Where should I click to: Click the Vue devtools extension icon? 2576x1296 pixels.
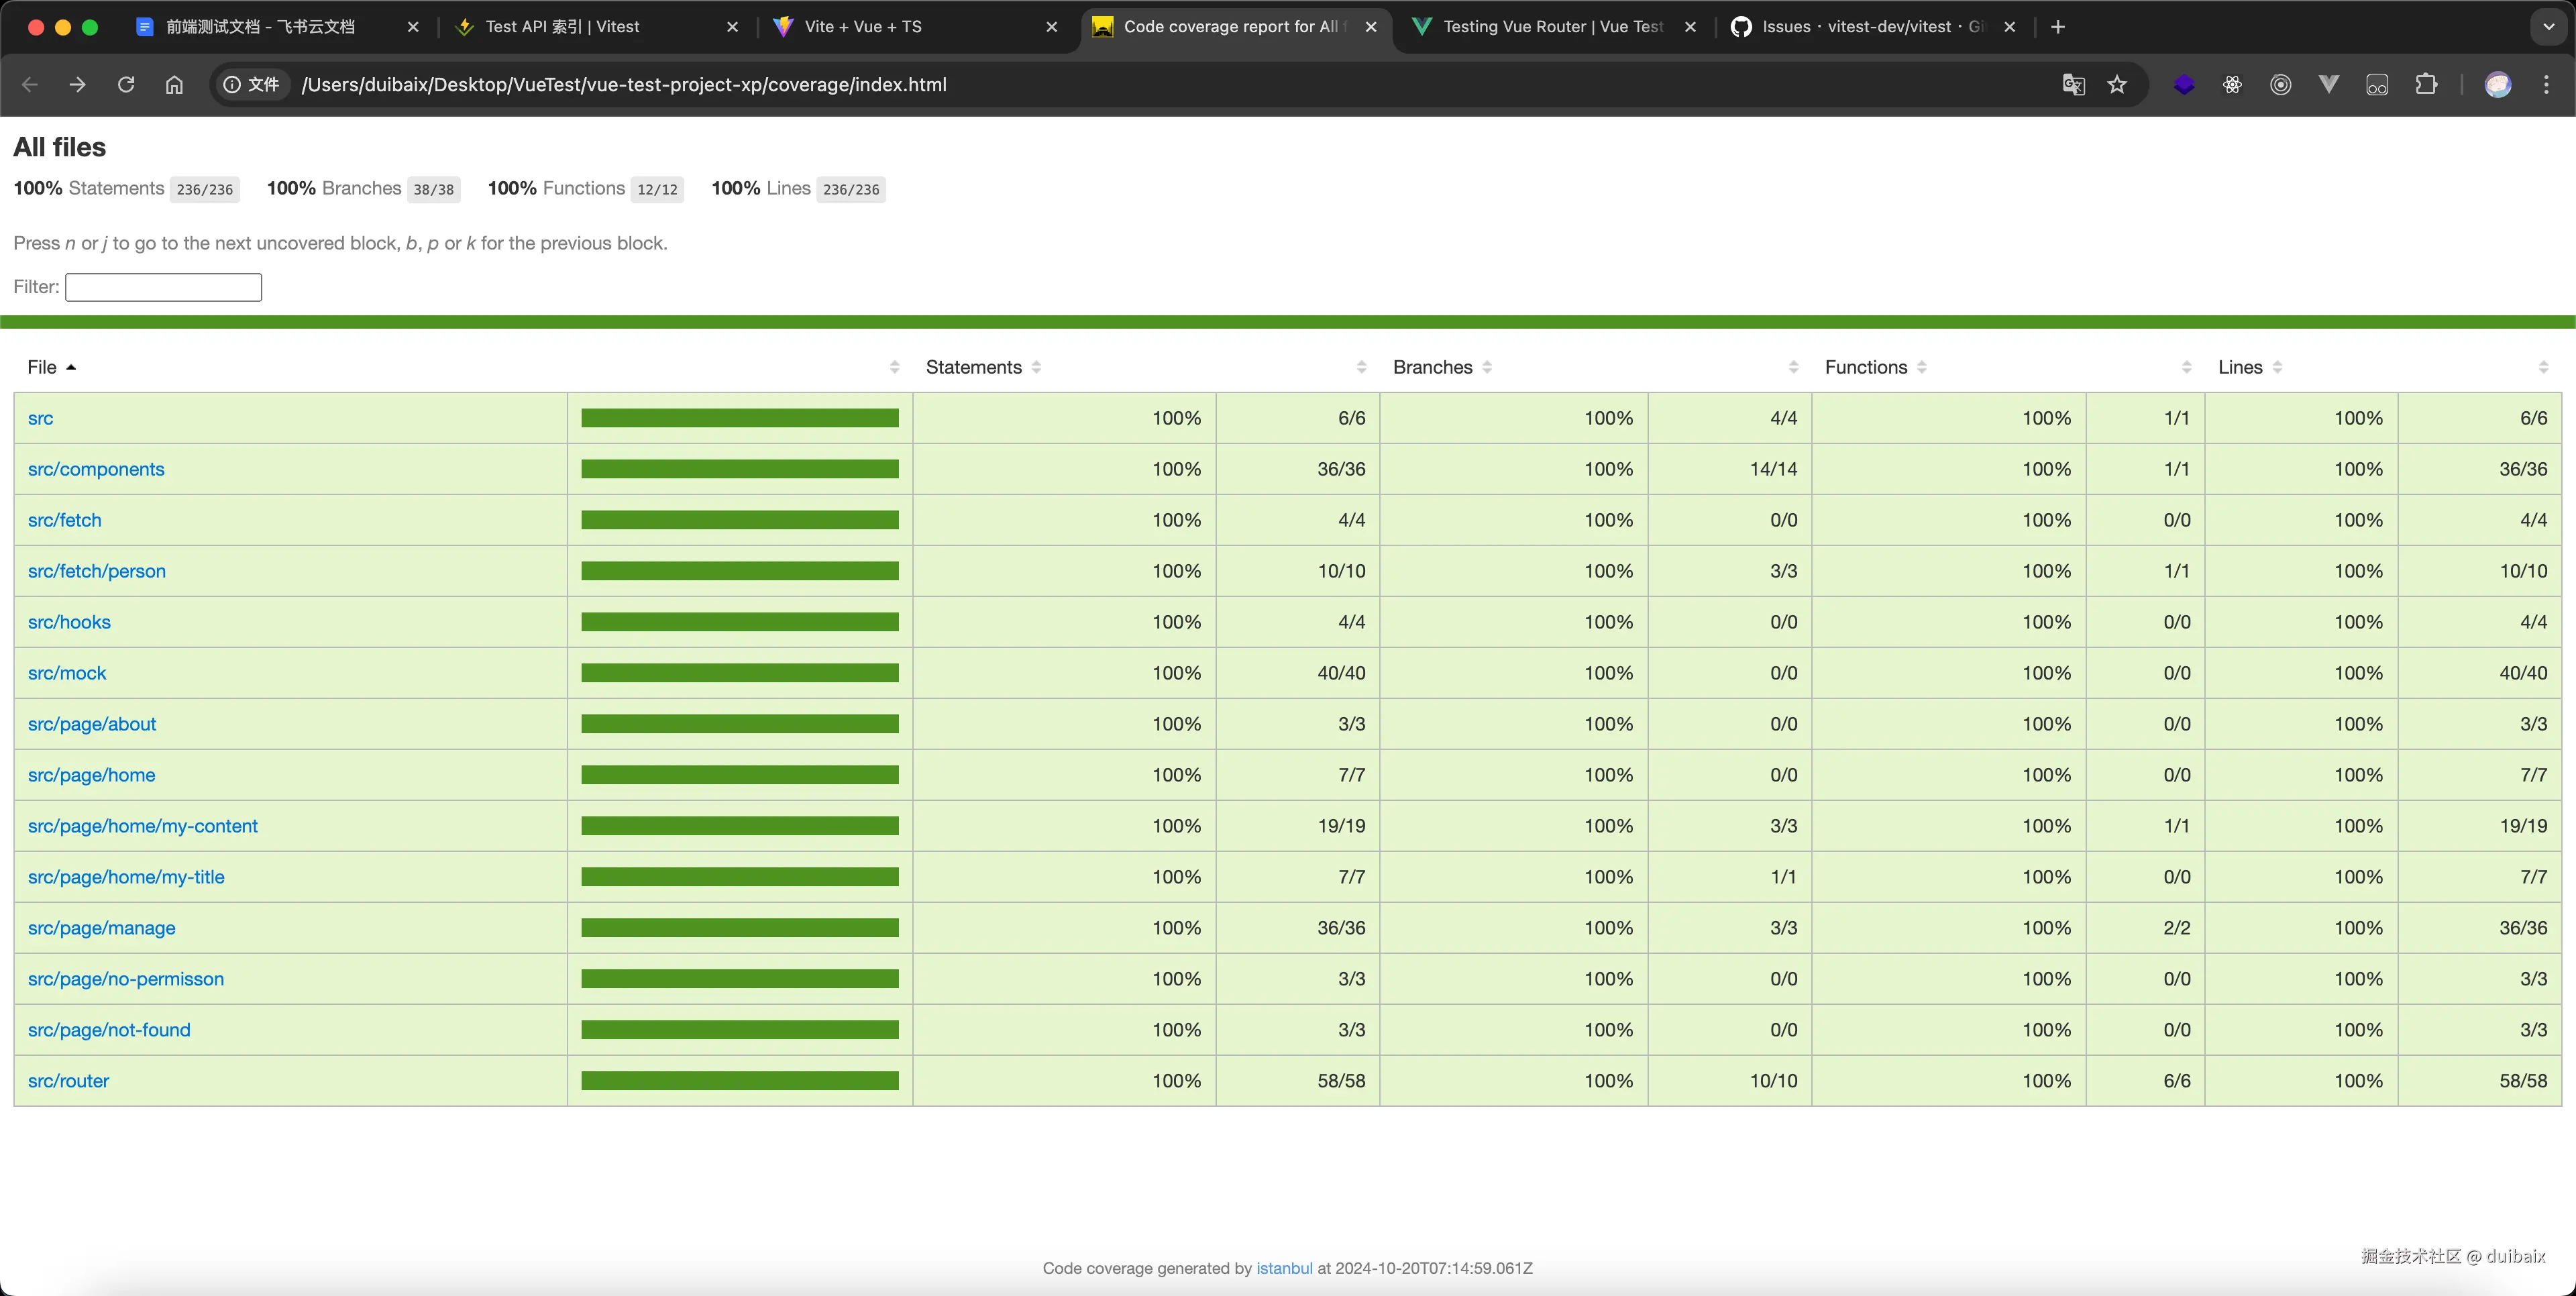[2328, 85]
